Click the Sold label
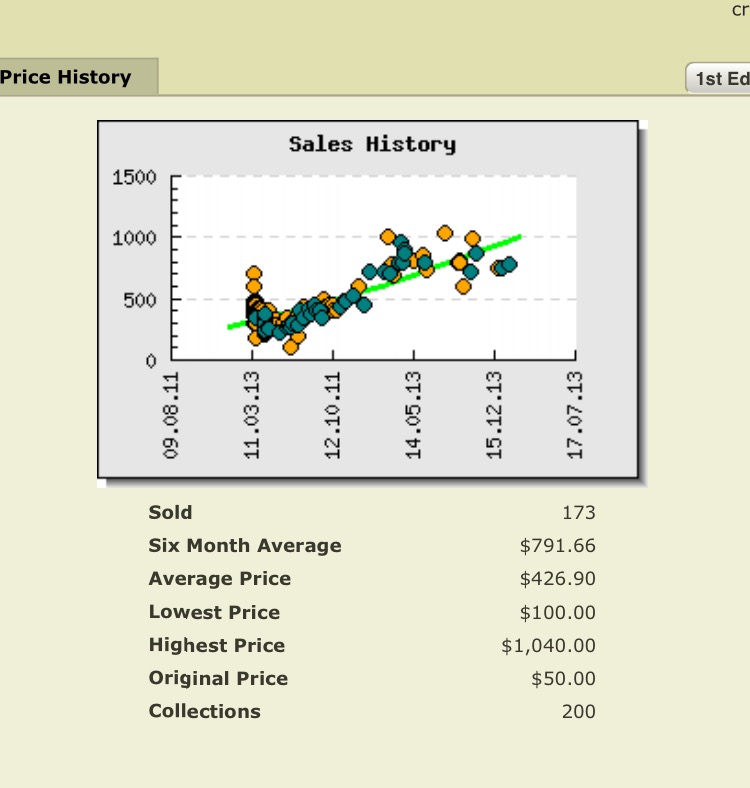Screen dimensions: 750x788 click(x=170, y=513)
